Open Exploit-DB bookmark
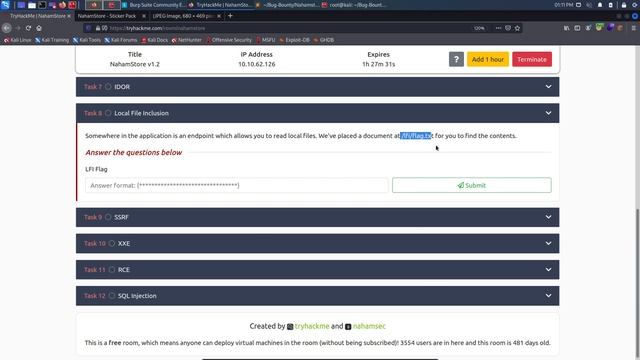Image resolution: width=640 pixels, height=360 pixels. pyautogui.click(x=294, y=40)
